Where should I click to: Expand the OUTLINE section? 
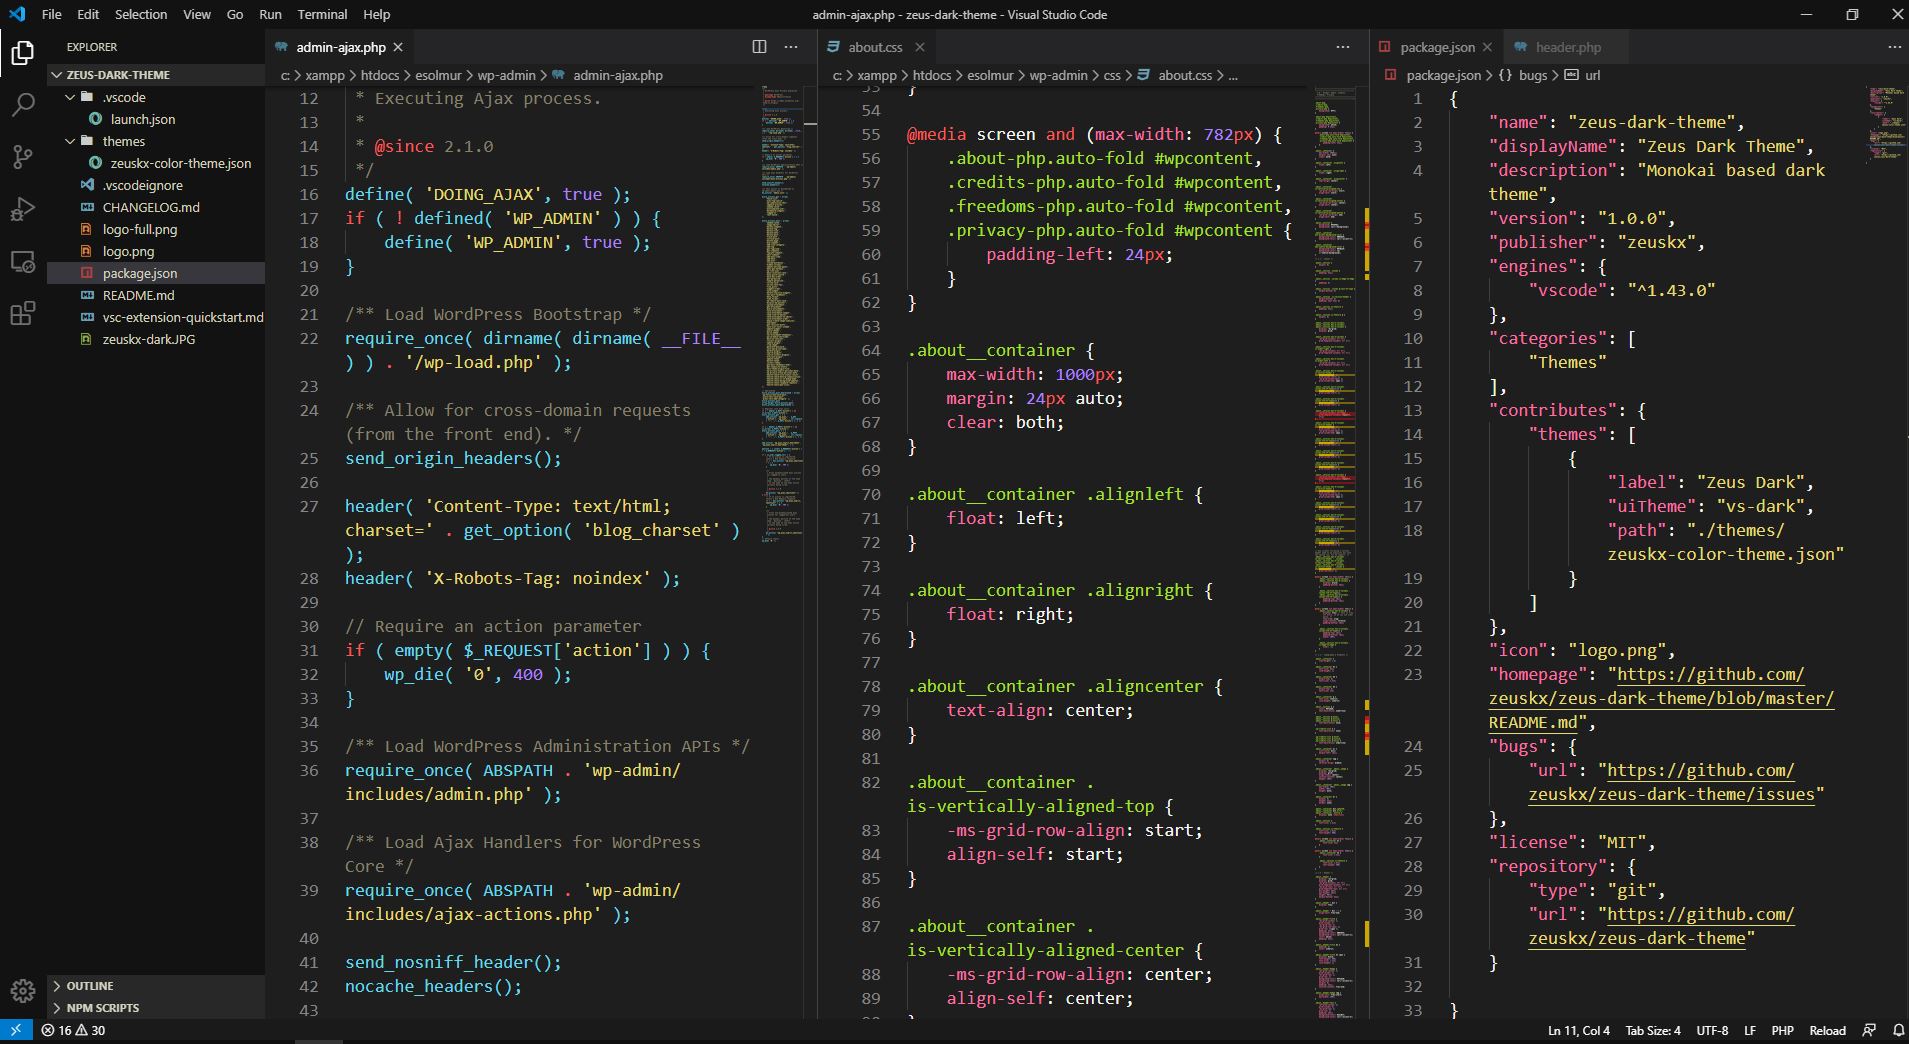click(155, 986)
